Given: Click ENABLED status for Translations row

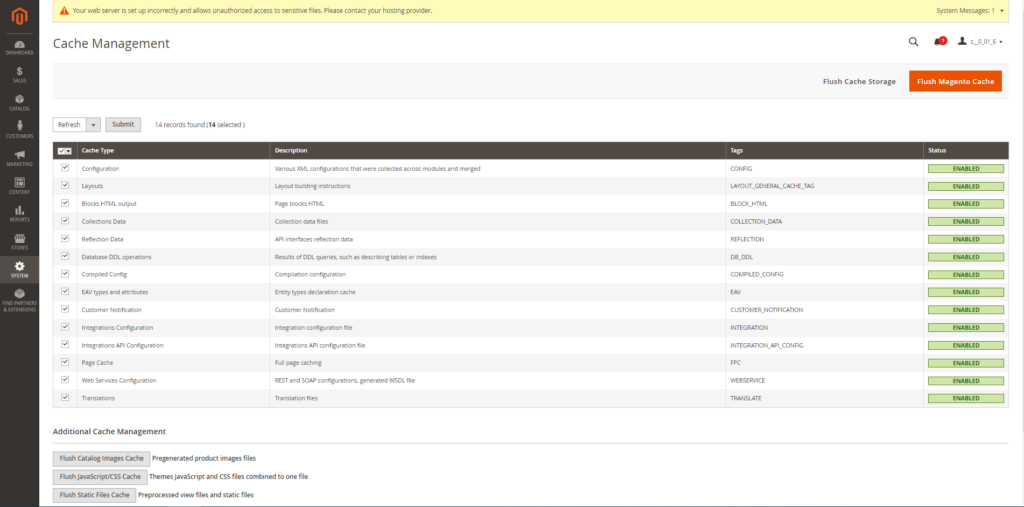Looking at the screenshot, I should pos(966,398).
